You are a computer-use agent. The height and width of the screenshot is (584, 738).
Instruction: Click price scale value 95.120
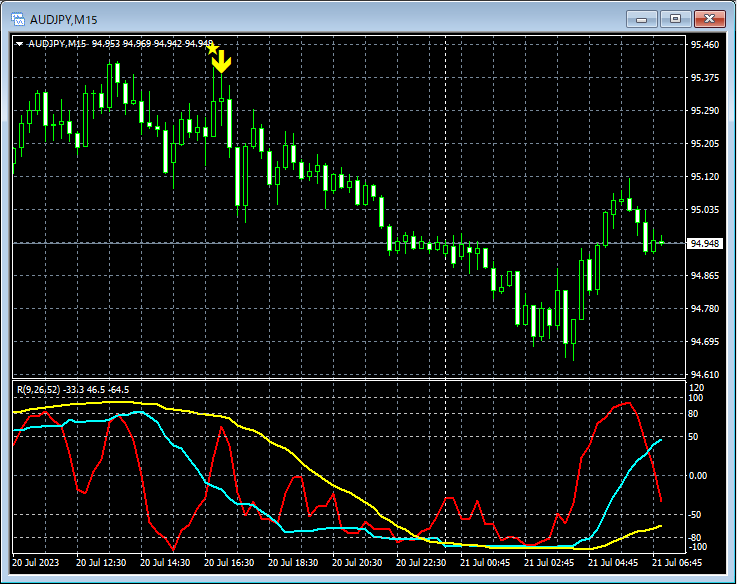tap(705, 176)
